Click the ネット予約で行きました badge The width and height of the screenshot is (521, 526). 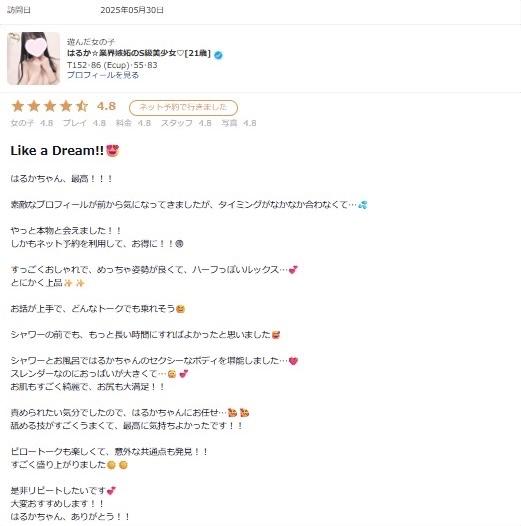coord(183,108)
